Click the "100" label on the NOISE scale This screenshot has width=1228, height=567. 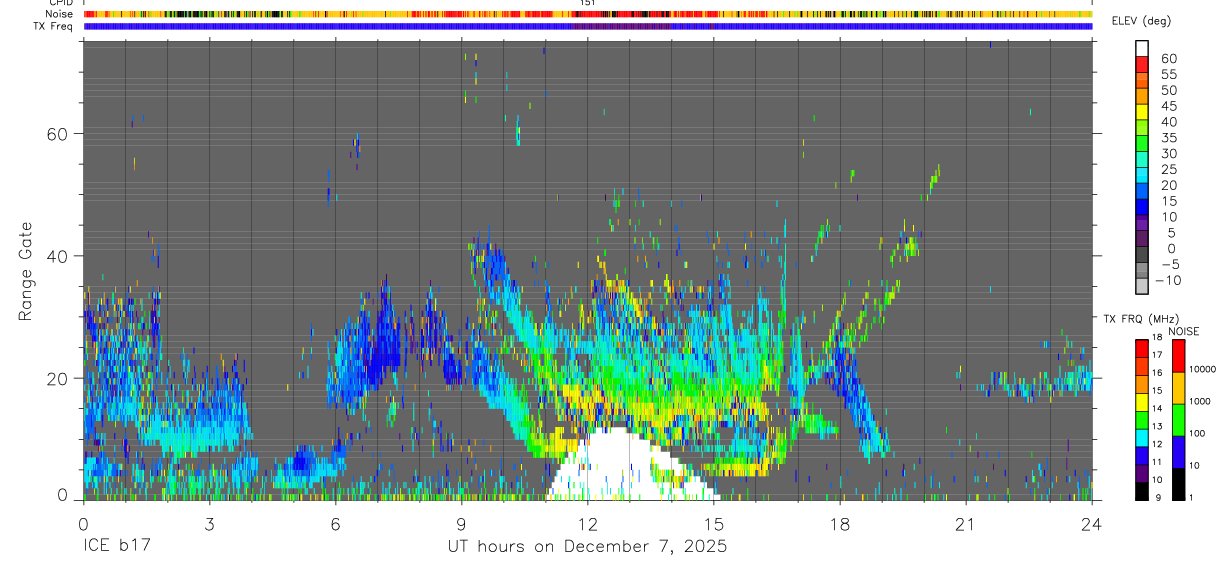coord(1198,433)
